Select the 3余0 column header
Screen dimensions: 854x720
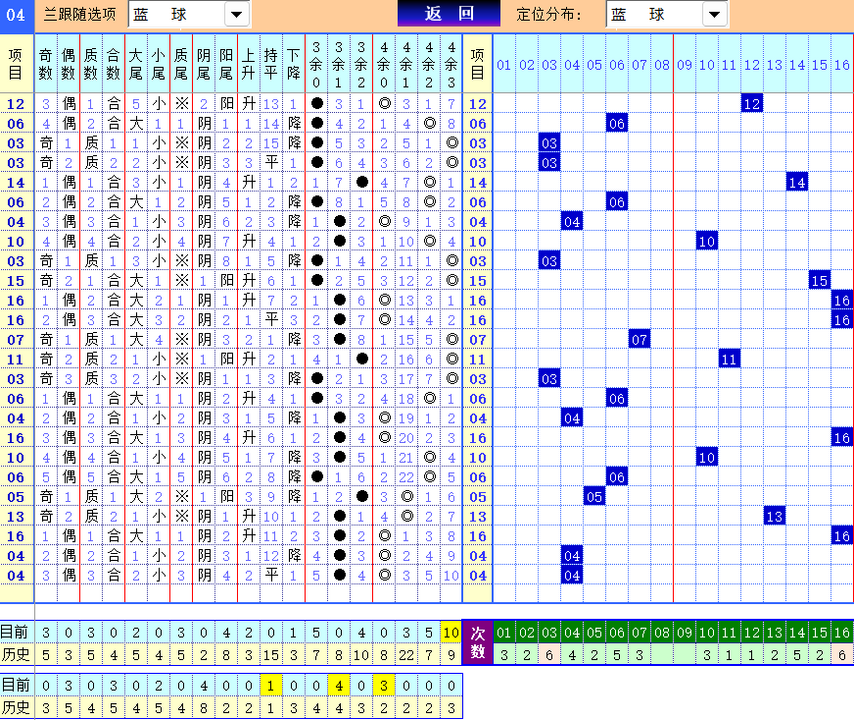(316, 64)
